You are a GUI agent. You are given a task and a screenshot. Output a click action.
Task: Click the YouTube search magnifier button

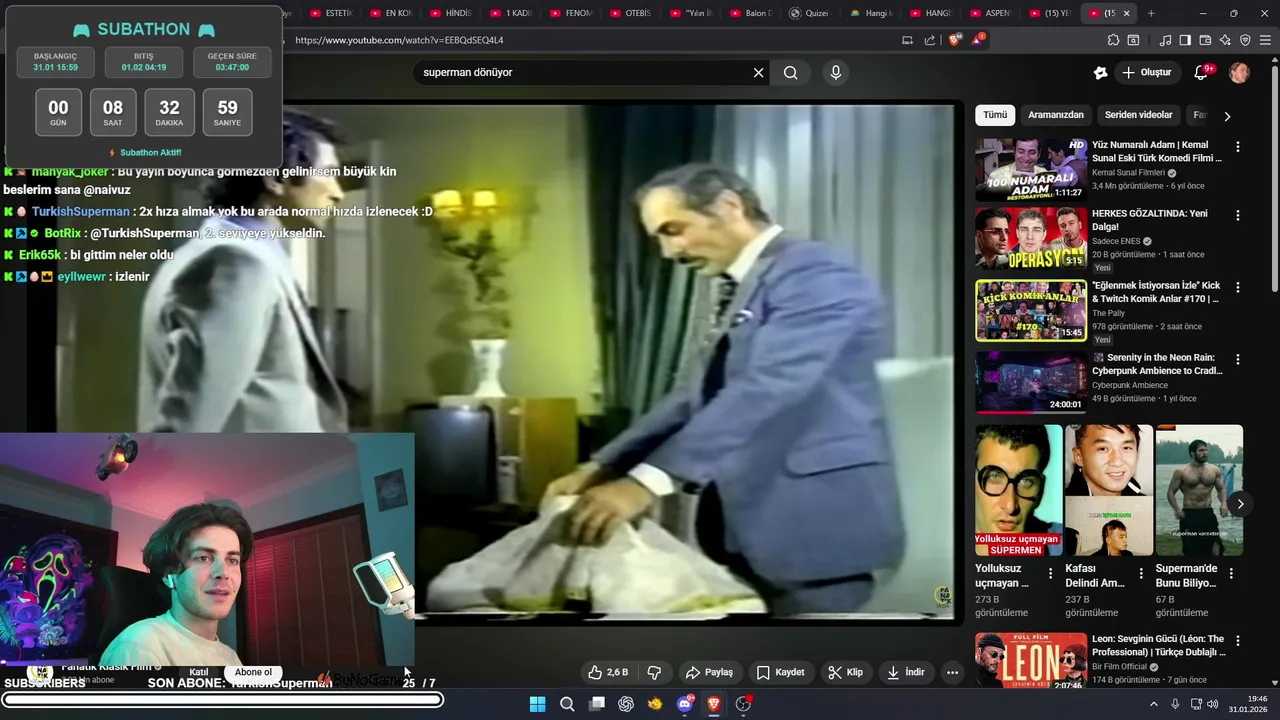[x=791, y=73]
